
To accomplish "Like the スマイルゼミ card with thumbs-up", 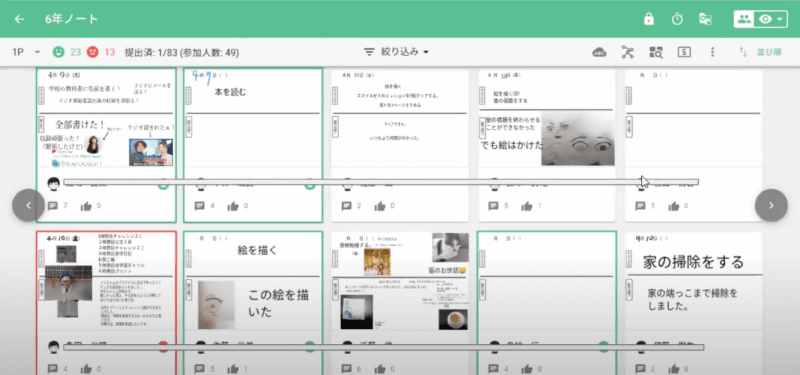I will click(380, 206).
